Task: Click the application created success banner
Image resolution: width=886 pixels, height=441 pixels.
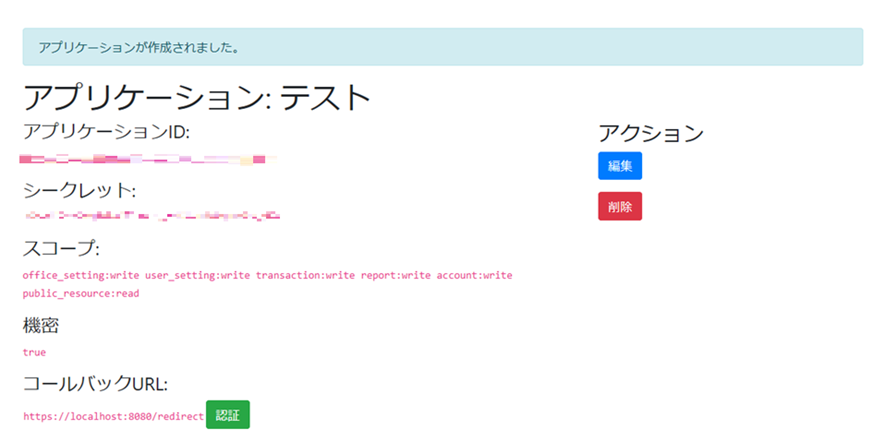Action: 442,47
